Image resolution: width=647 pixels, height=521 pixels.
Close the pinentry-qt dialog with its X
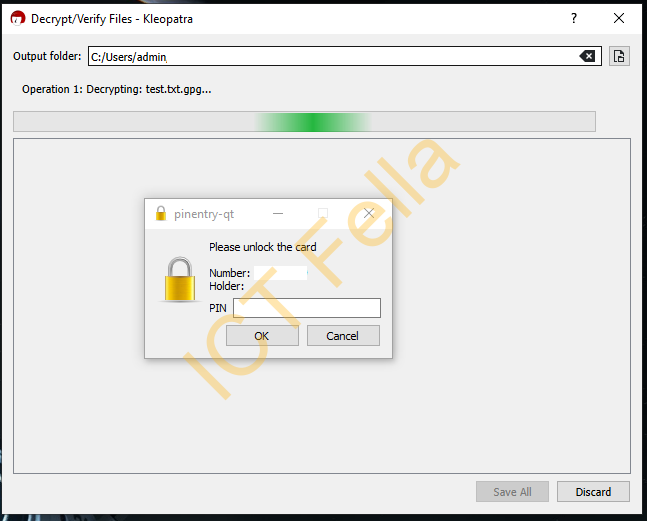(x=368, y=213)
